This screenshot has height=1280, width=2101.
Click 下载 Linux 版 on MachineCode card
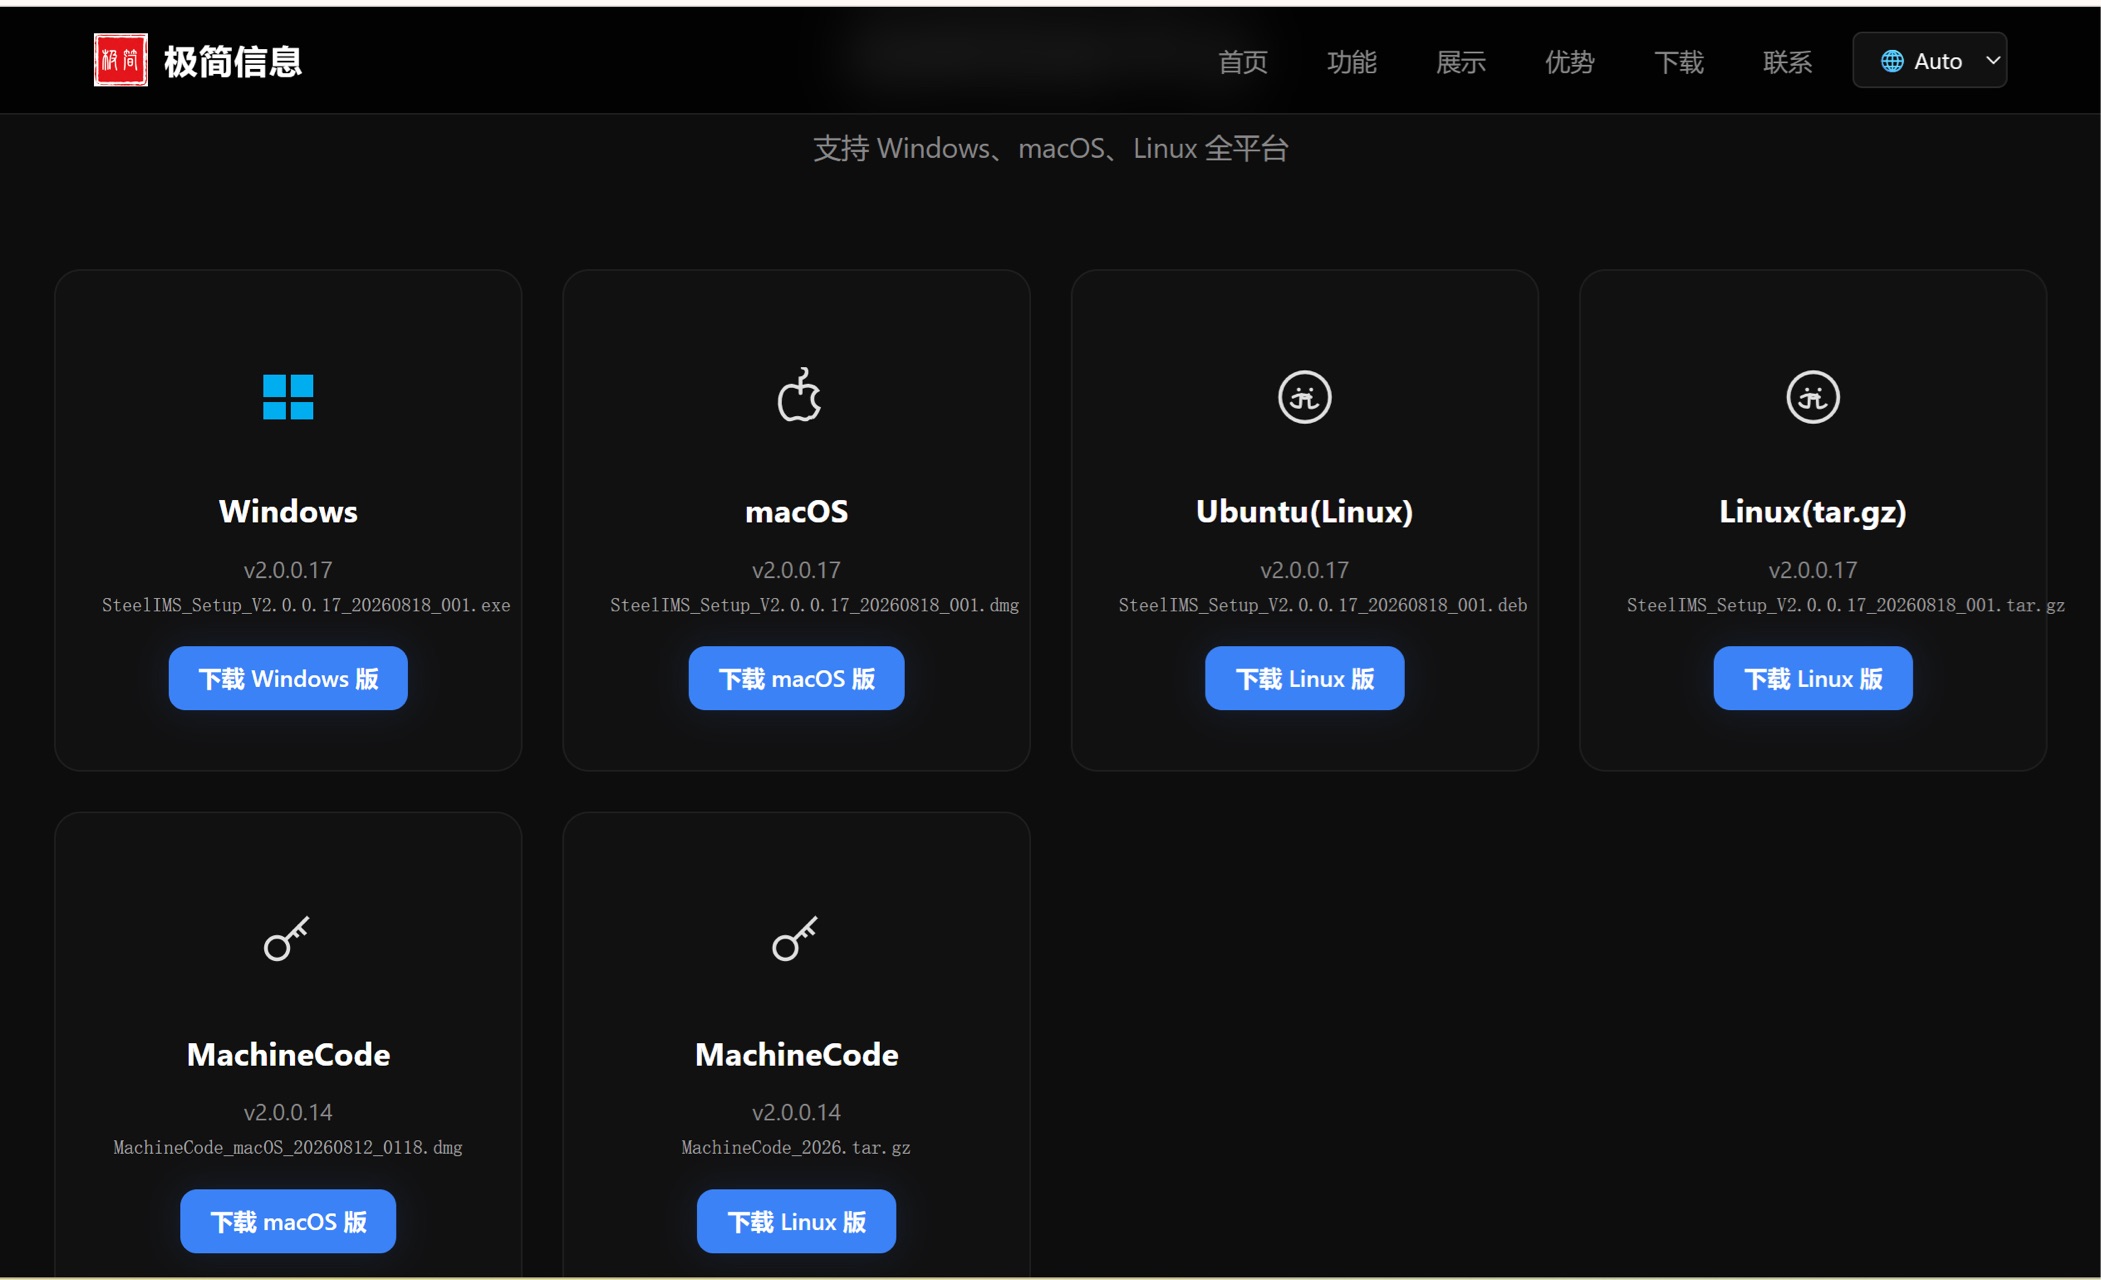[796, 1221]
